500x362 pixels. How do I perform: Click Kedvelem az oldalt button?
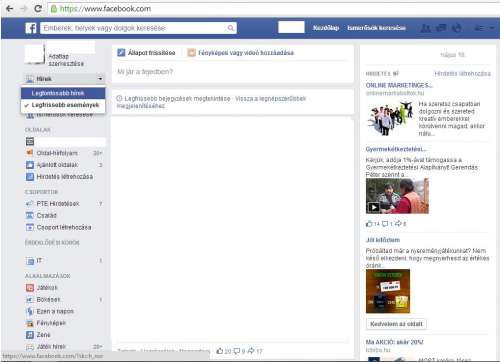click(x=396, y=324)
